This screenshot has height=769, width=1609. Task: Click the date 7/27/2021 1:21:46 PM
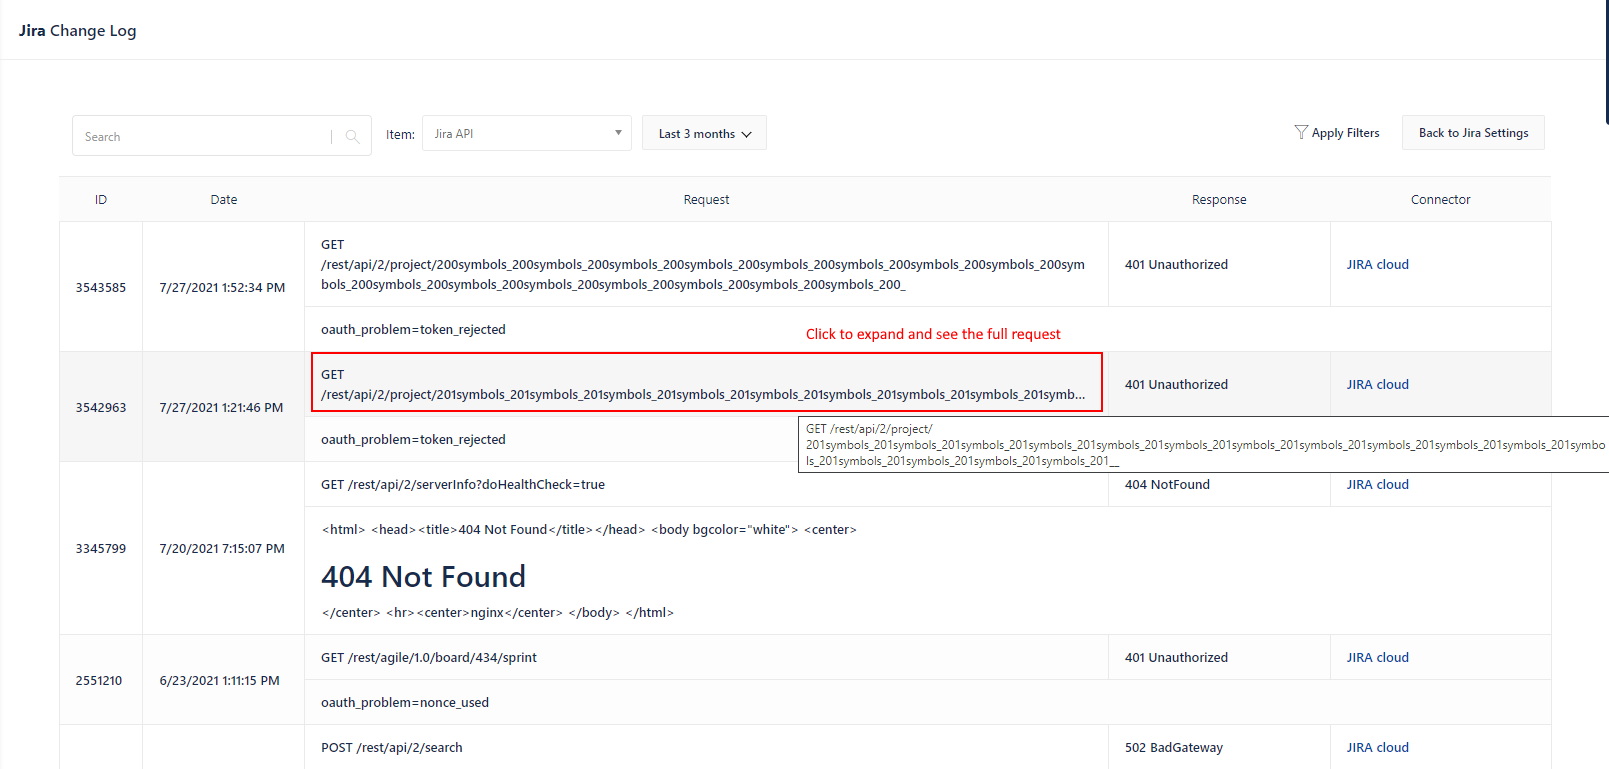(x=221, y=407)
